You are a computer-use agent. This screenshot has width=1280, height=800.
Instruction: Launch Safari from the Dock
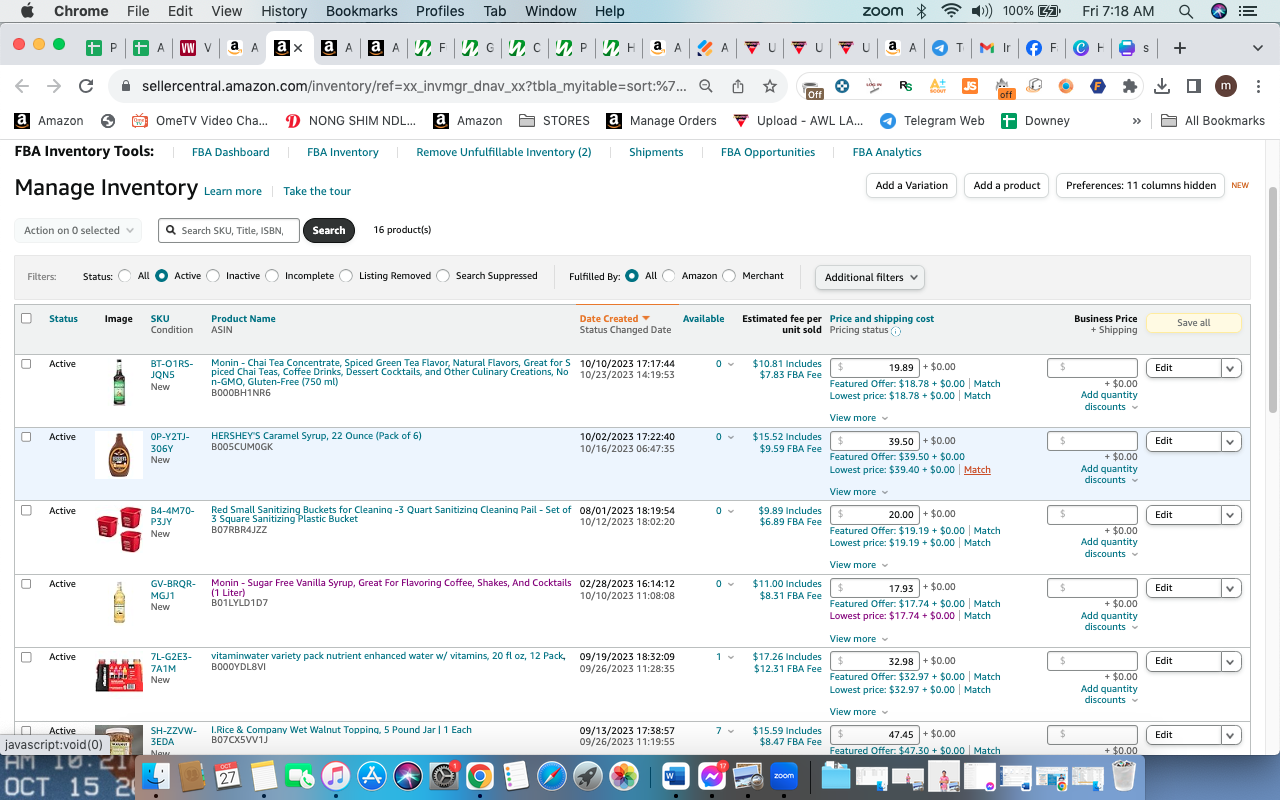tap(552, 776)
